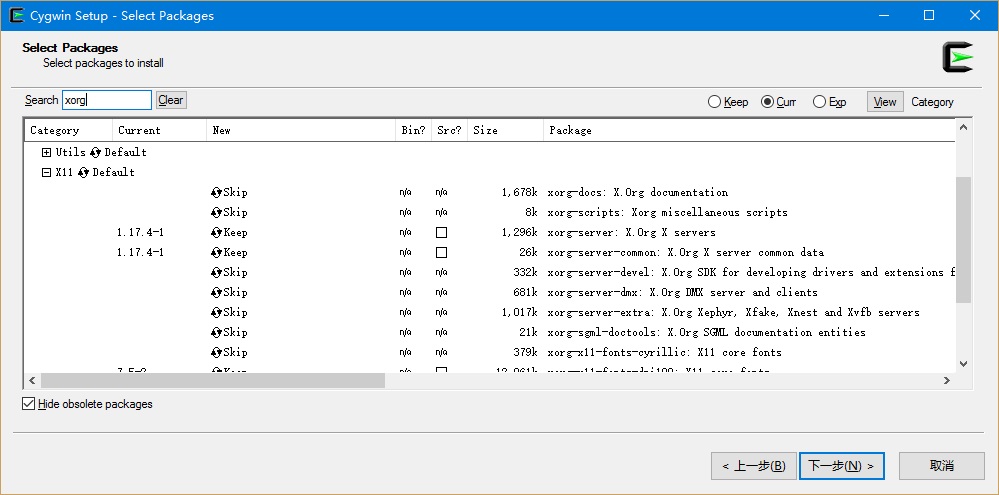Cycle the Skip icon for xorg-server-extra
Screen dimensions: 999x495
pos(216,312)
